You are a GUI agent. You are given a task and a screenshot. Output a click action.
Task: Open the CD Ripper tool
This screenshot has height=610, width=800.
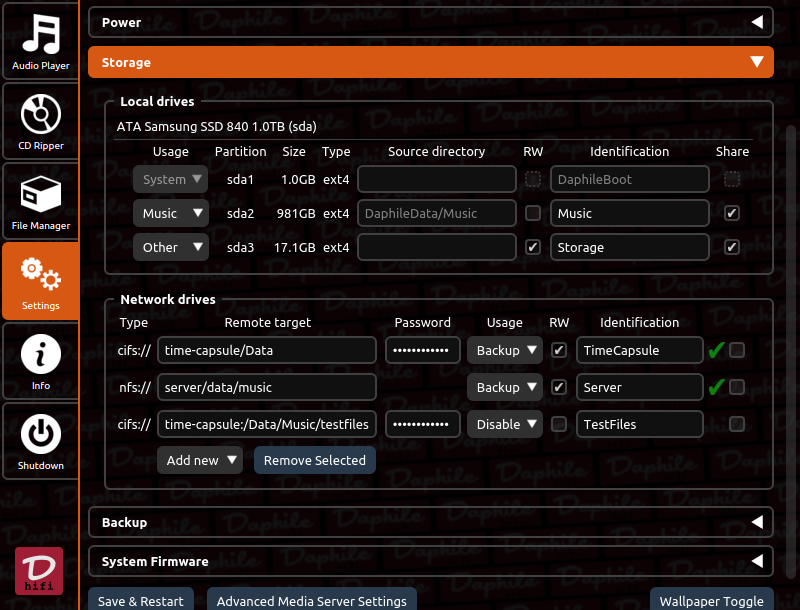(x=41, y=121)
